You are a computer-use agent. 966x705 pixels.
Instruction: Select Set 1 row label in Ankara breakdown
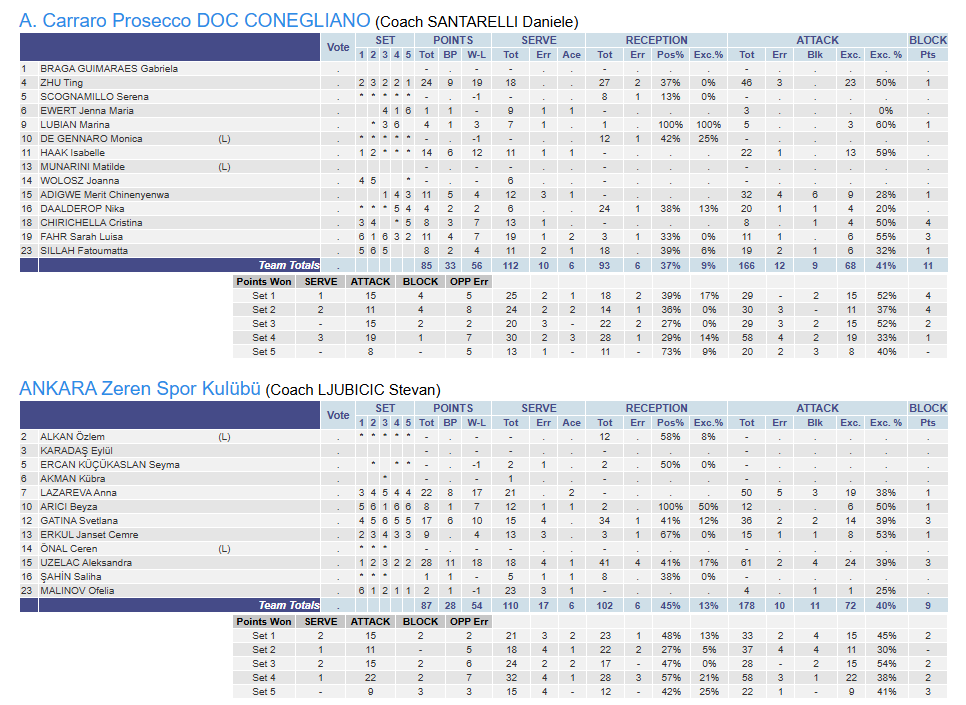pos(264,636)
